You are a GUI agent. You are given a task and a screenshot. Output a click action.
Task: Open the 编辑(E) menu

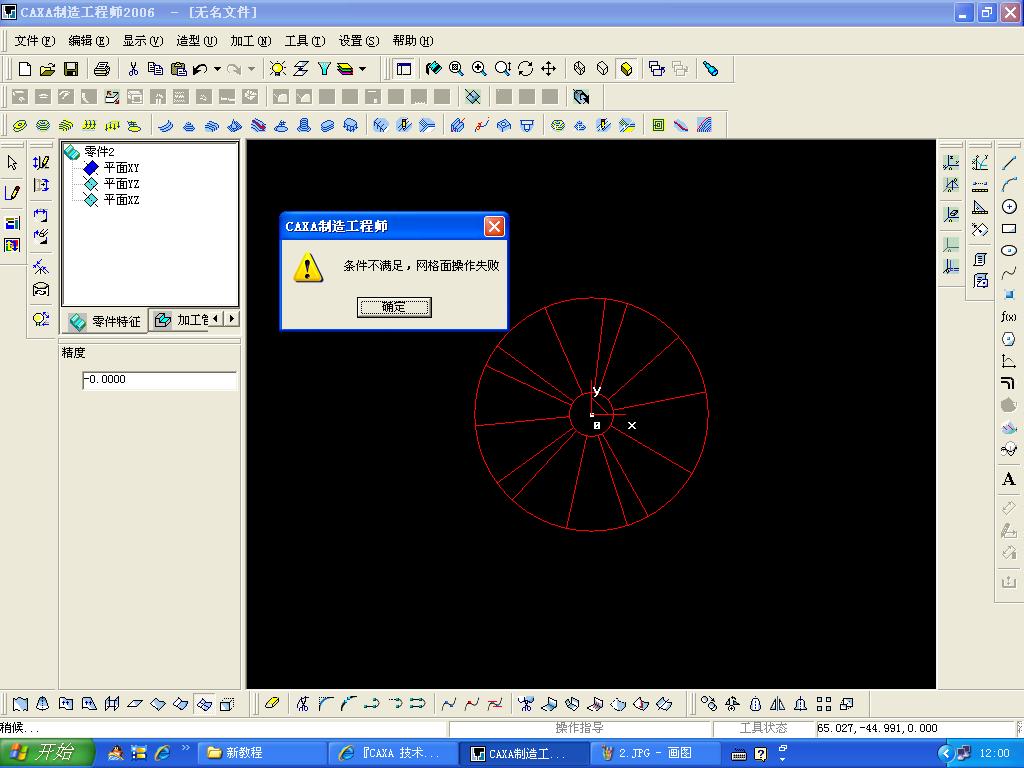[x=89, y=41]
